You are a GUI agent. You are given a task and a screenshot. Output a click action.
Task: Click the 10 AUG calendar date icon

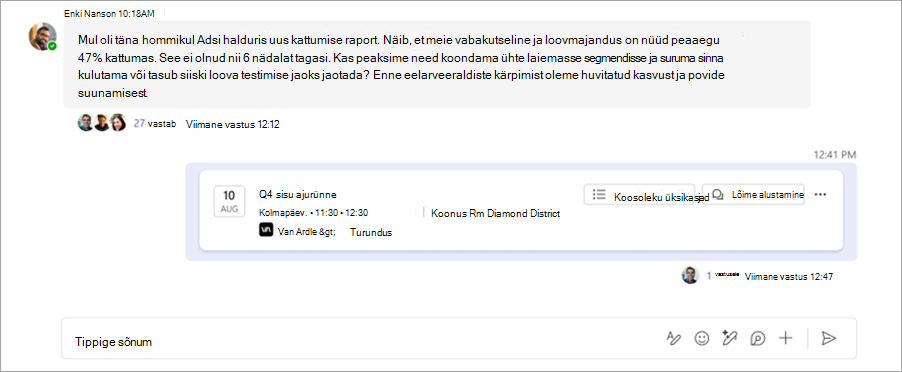pos(229,201)
